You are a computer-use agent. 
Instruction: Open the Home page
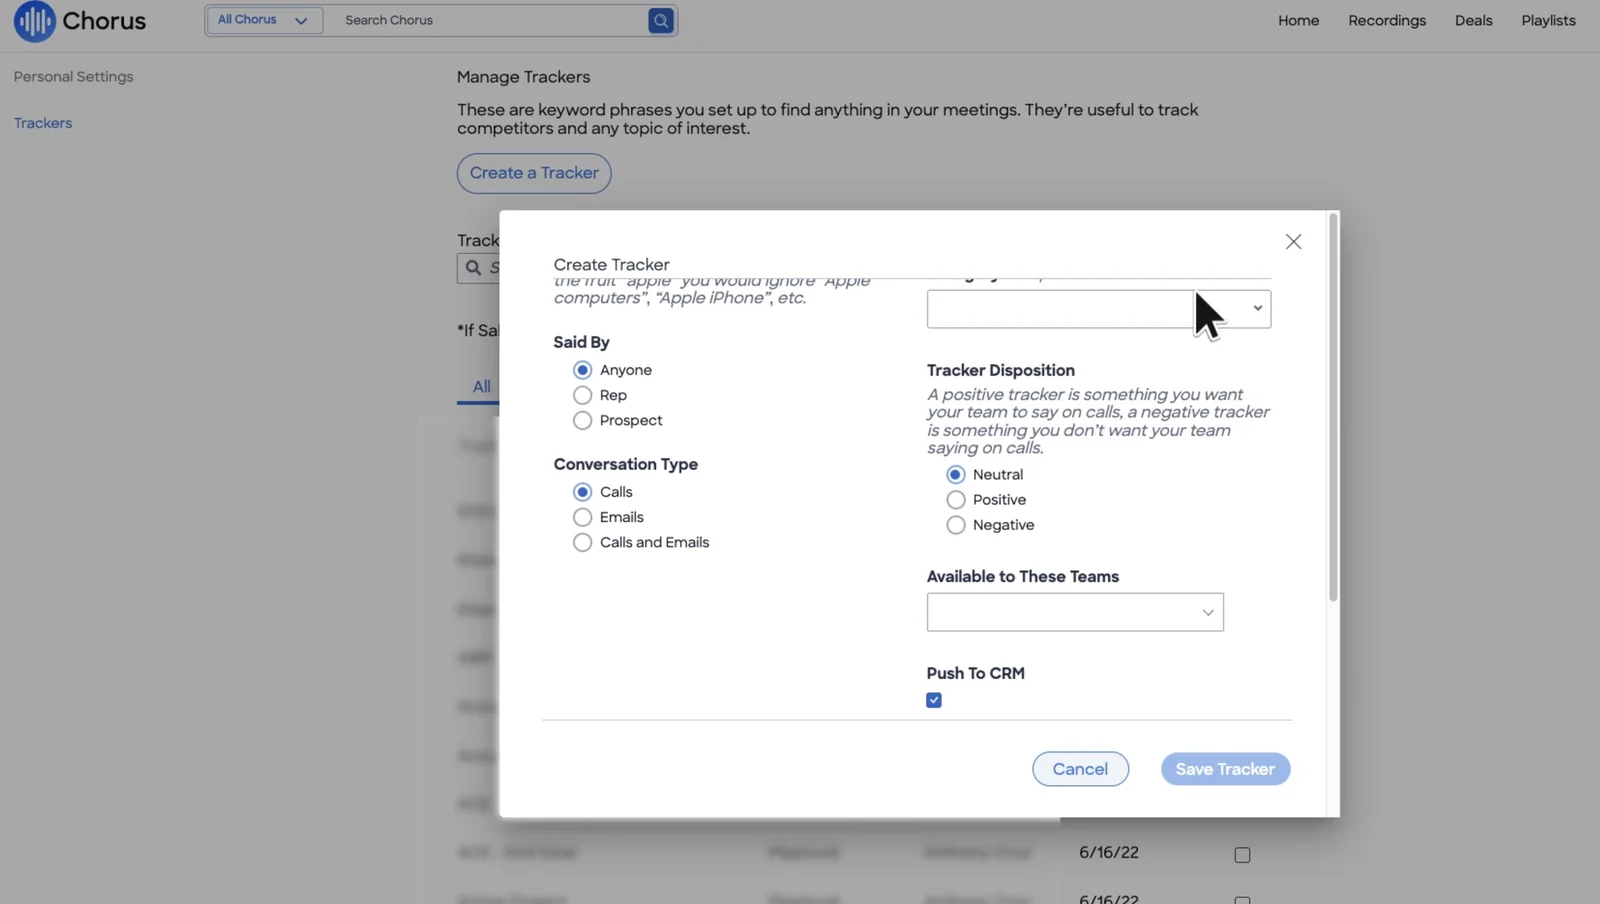(x=1298, y=20)
